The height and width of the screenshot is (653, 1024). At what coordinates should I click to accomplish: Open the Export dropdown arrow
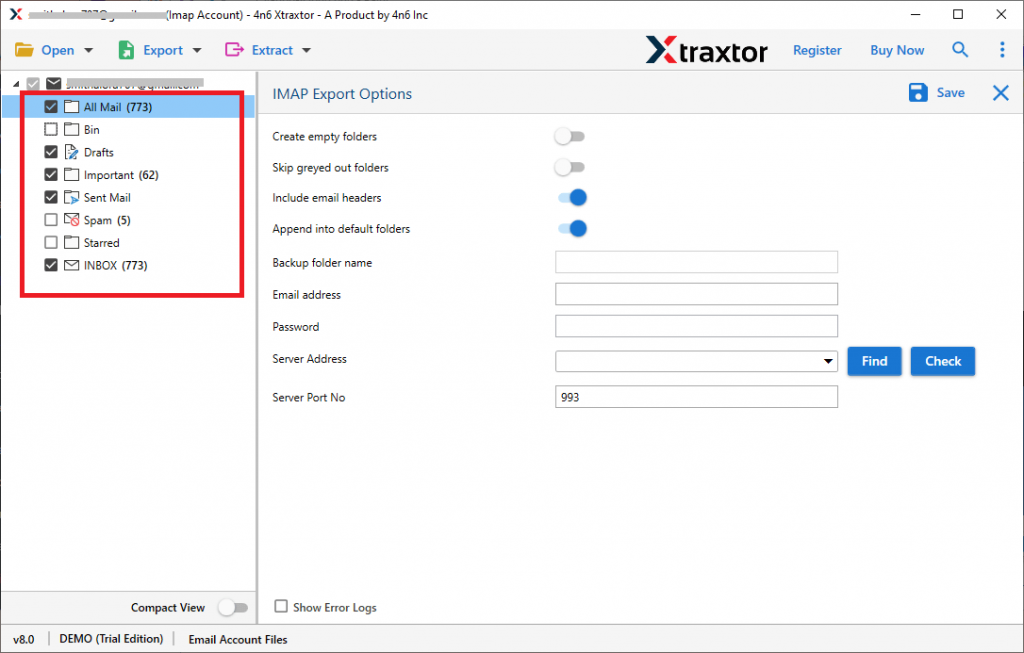[x=196, y=49]
